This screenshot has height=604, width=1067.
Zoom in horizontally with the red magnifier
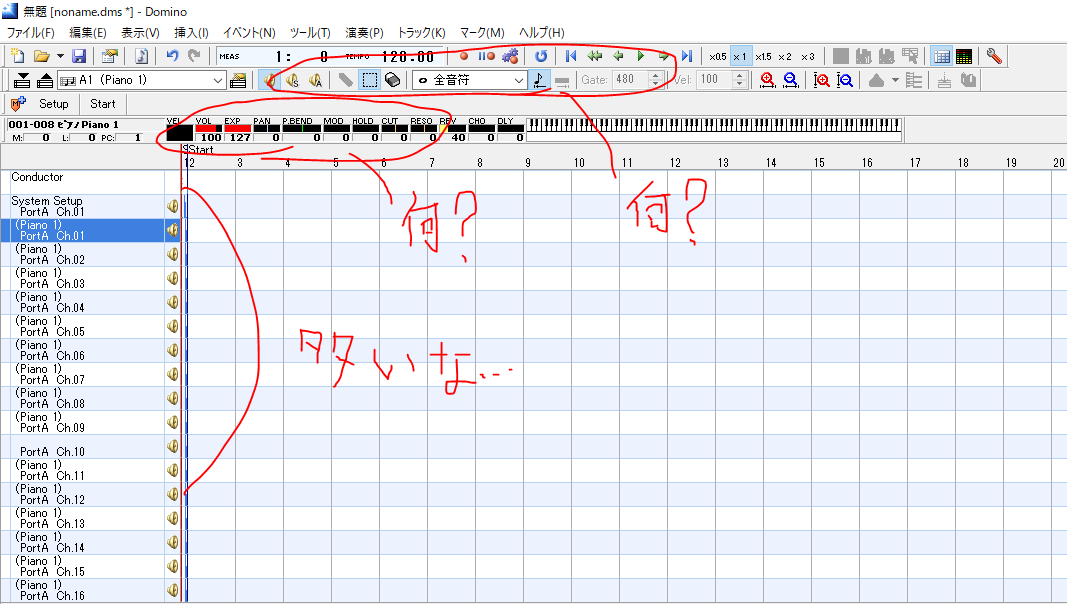[768, 80]
